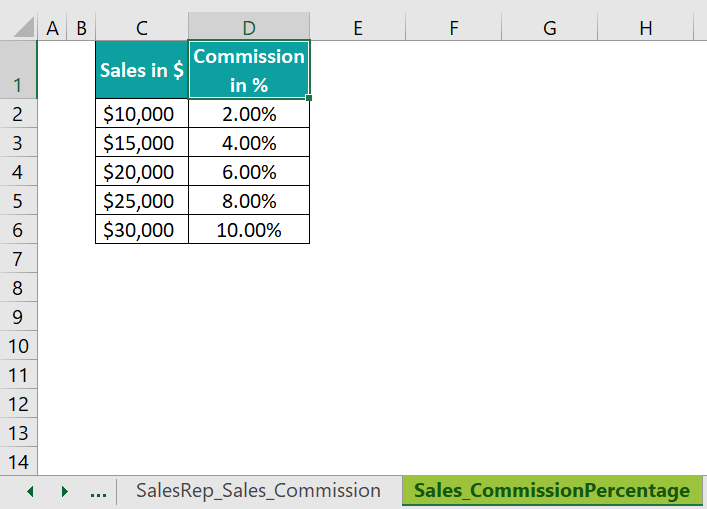The image size is (707, 509).
Task: Select row 1 header
Action: tap(18, 70)
